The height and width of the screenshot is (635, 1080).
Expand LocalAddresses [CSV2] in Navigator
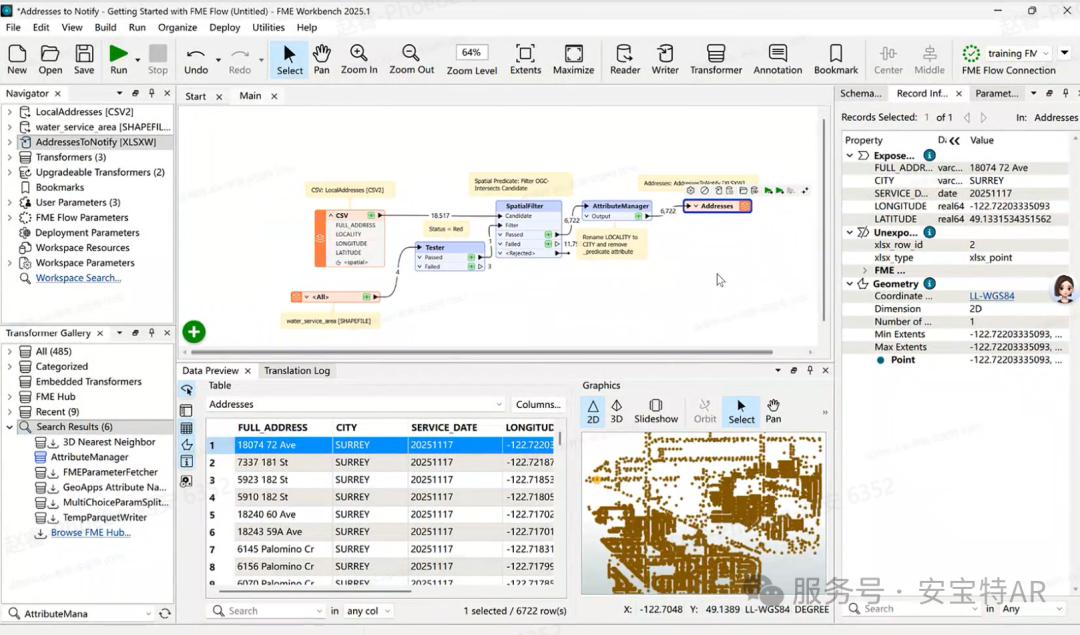pos(10,112)
